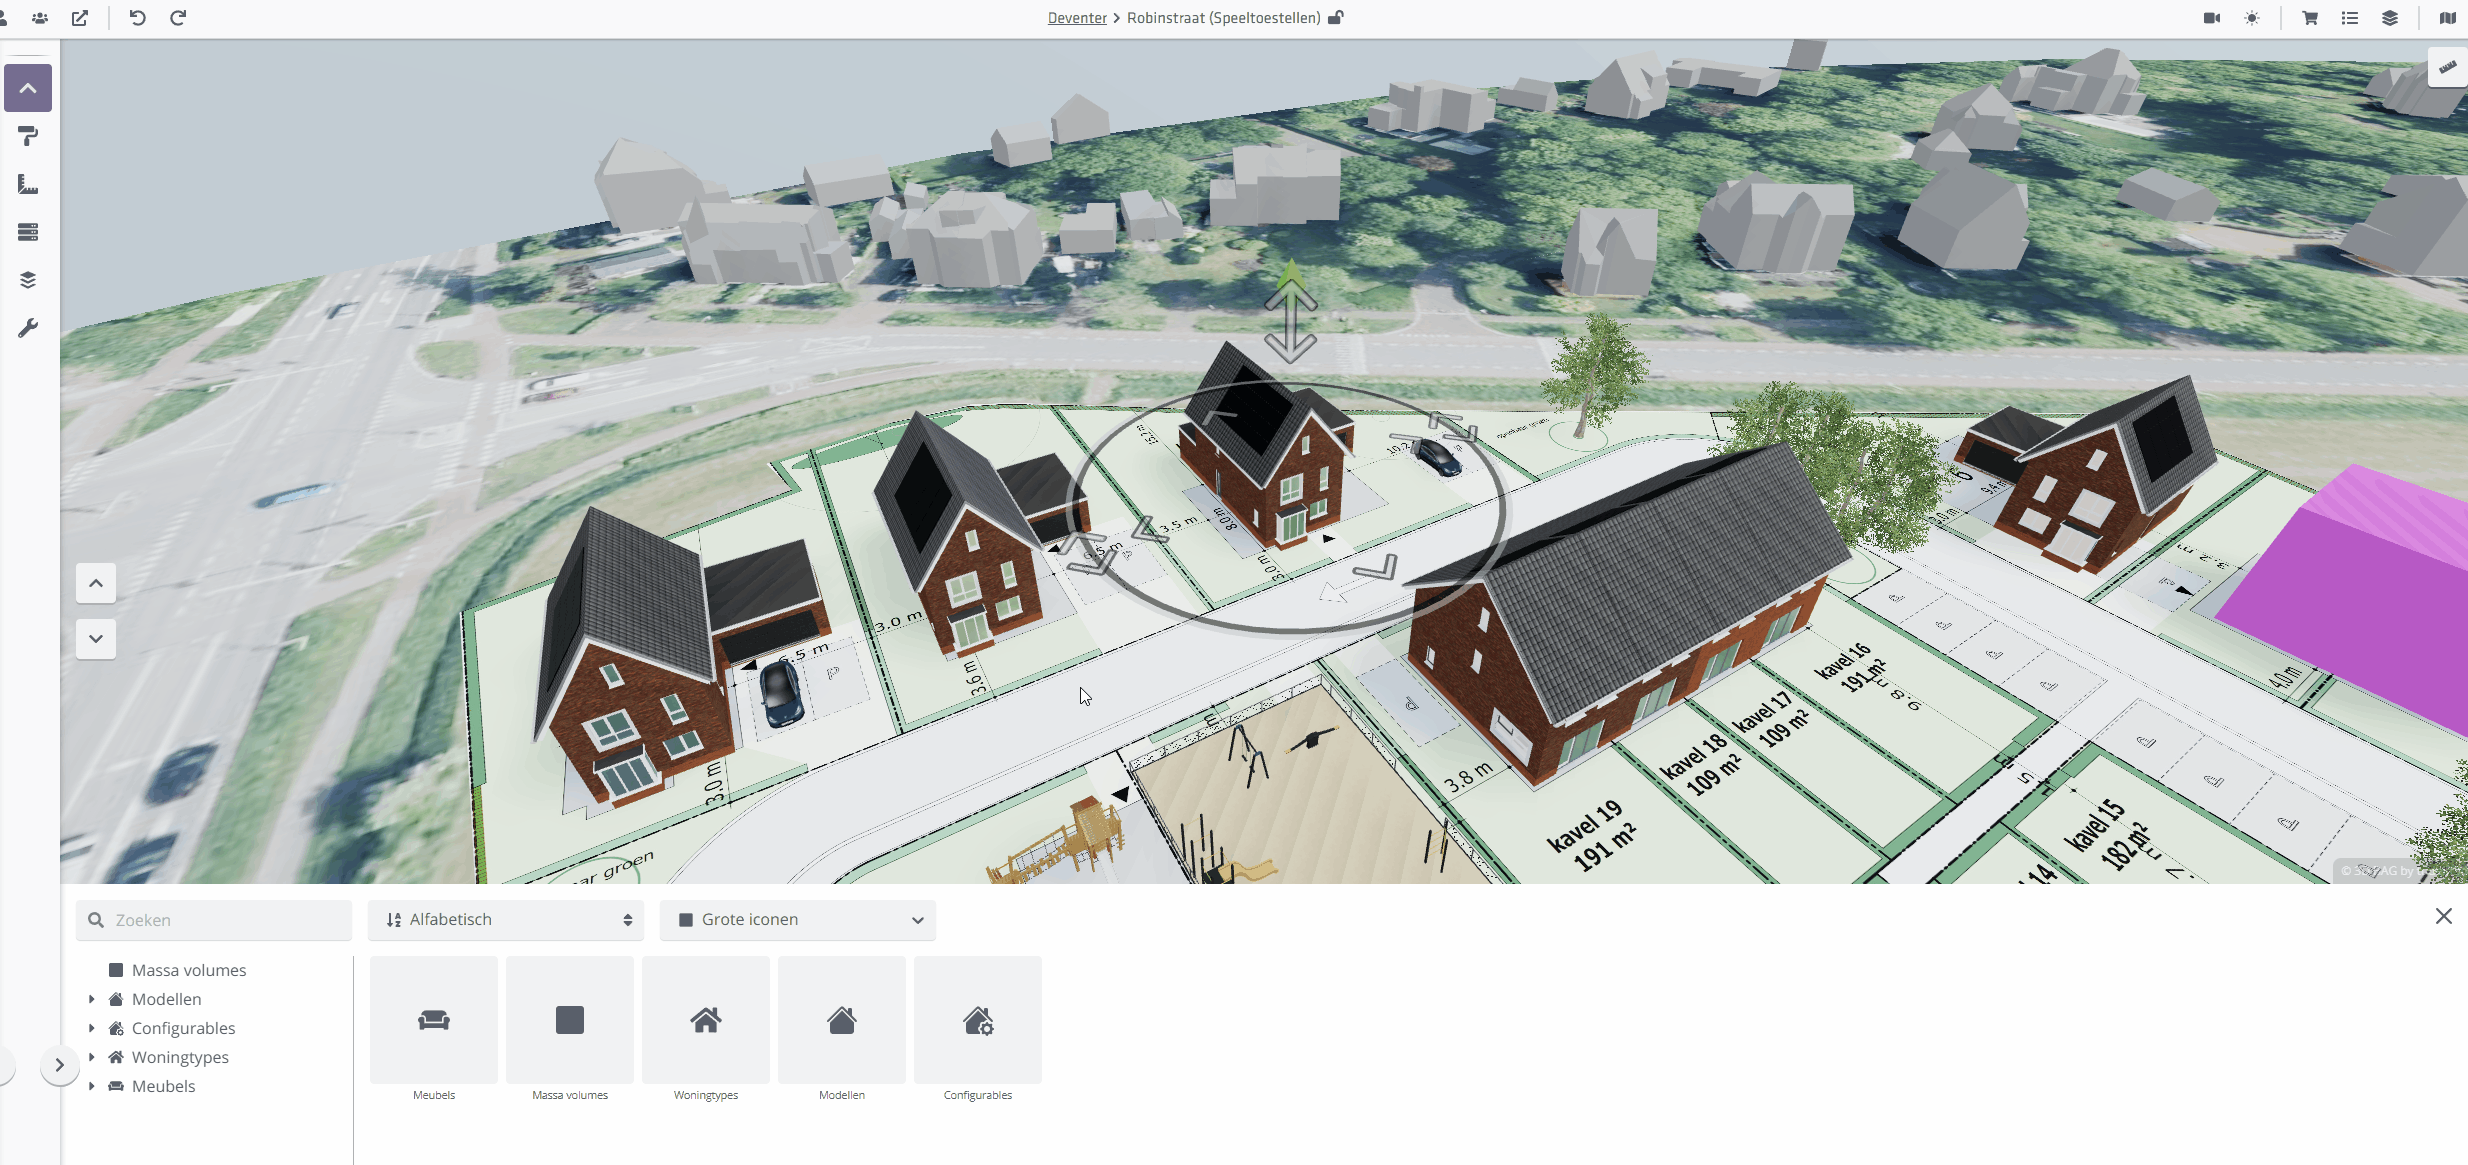The height and width of the screenshot is (1165, 2468).
Task: Click the Zoeken search field
Action: click(213, 919)
